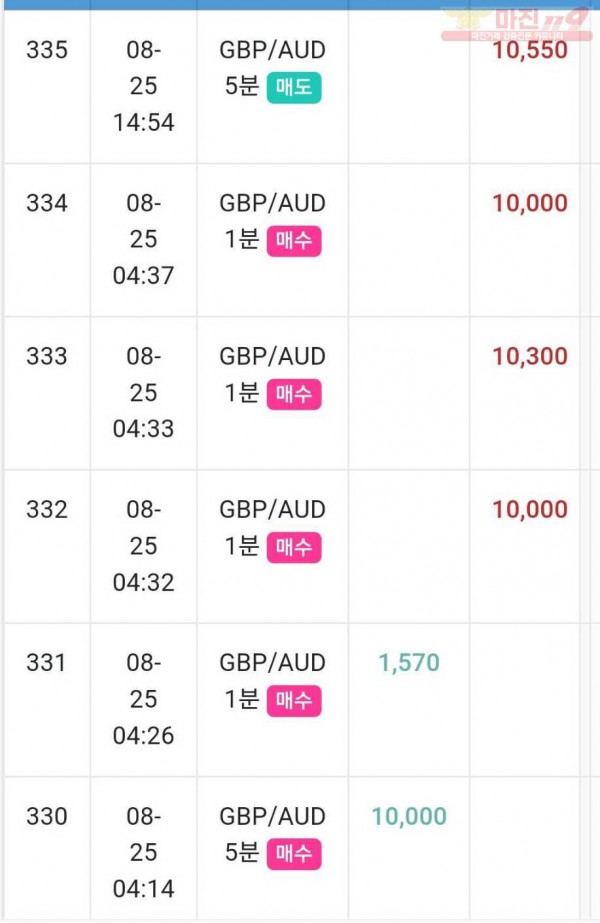Click the red 10,000 amount in row 334

[530, 203]
